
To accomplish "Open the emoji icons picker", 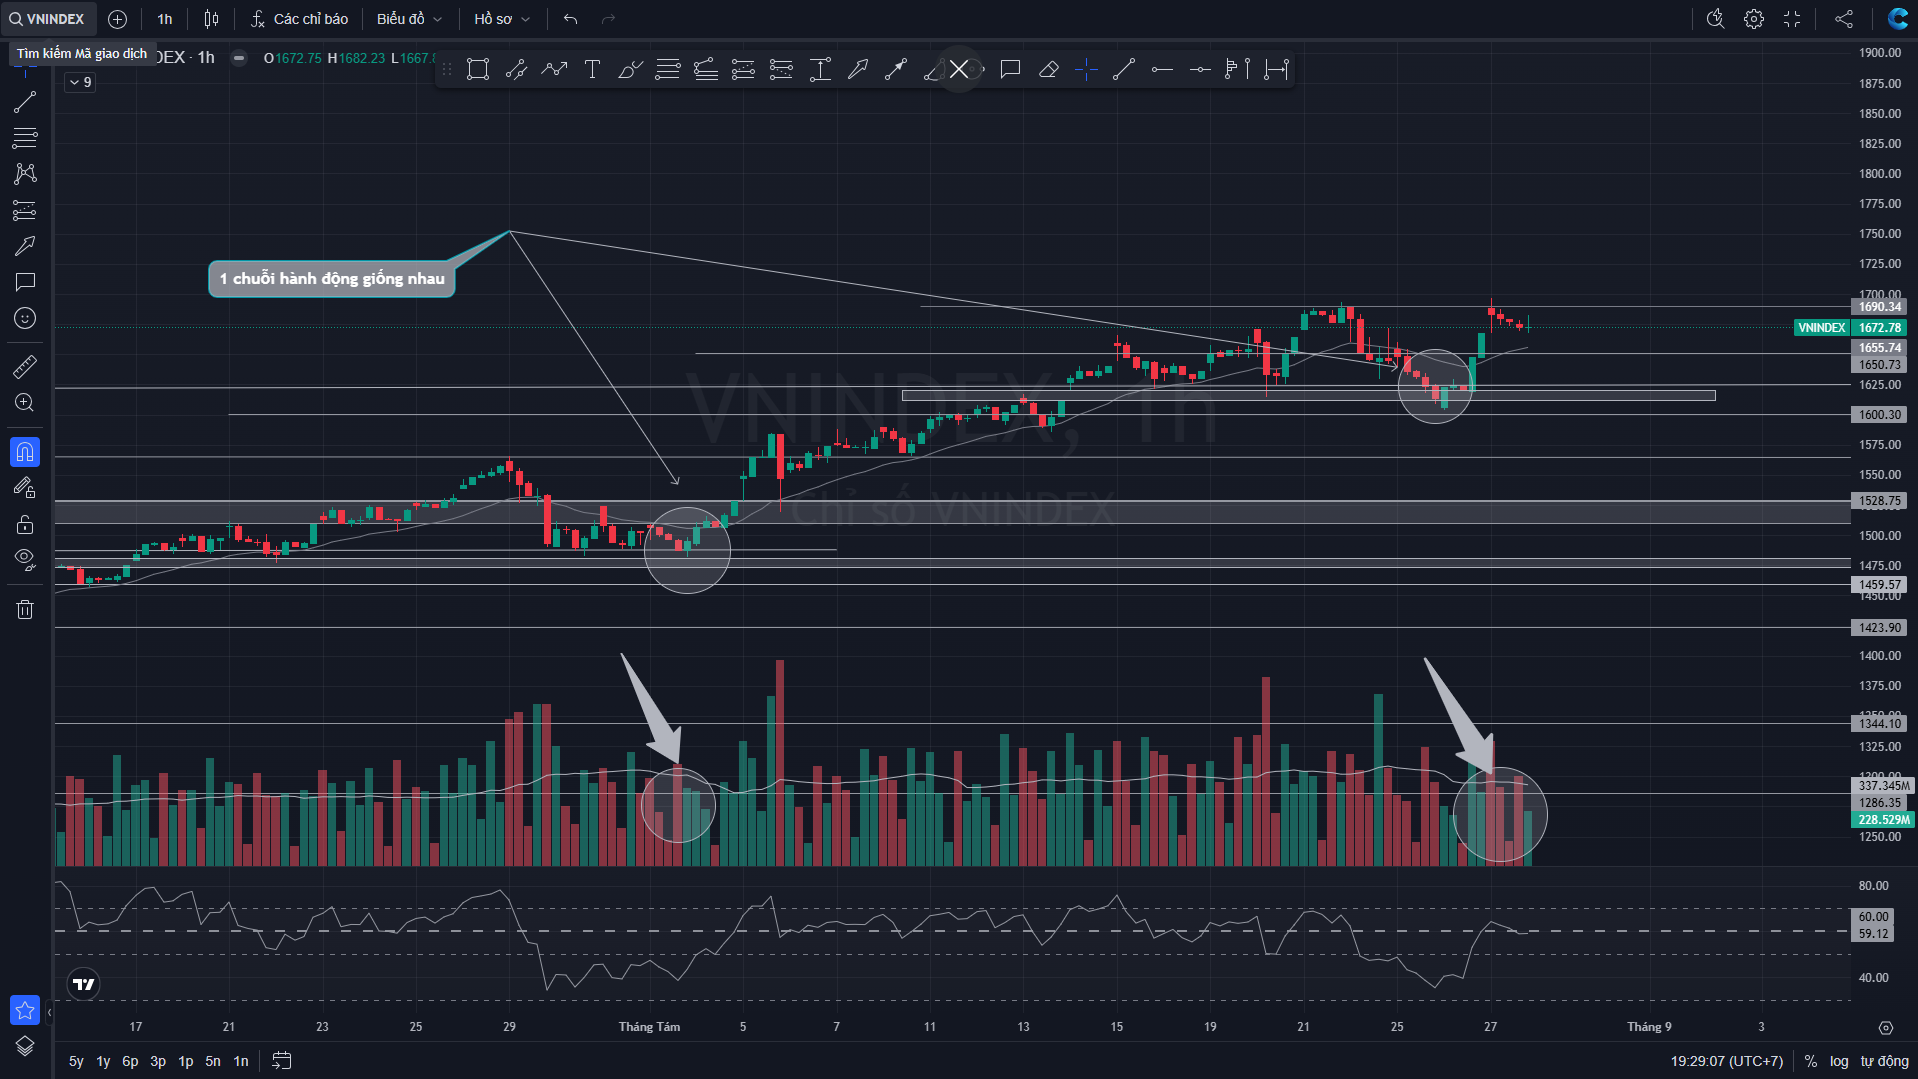I will pyautogui.click(x=25, y=318).
